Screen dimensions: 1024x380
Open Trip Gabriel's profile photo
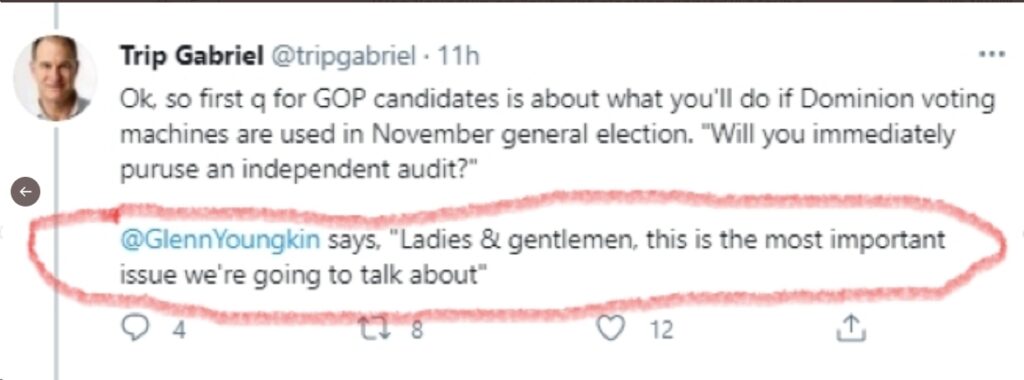tap(55, 77)
